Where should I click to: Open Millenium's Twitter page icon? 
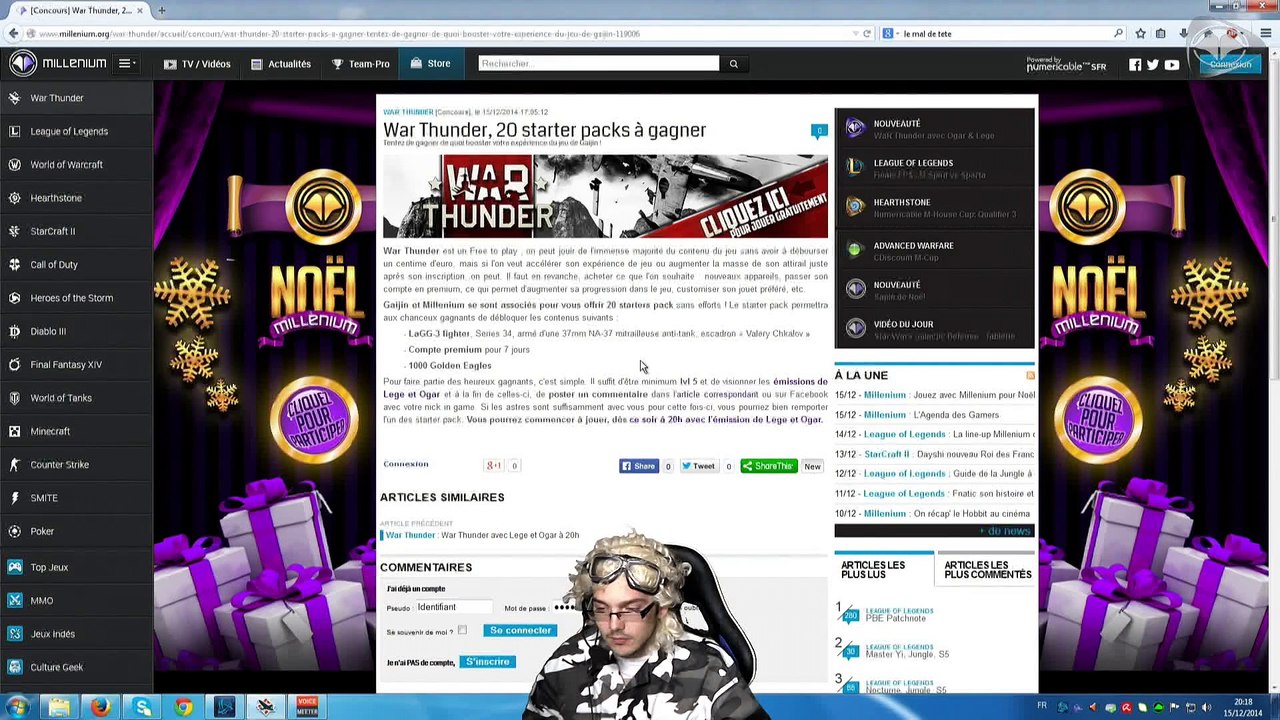coord(1153,65)
